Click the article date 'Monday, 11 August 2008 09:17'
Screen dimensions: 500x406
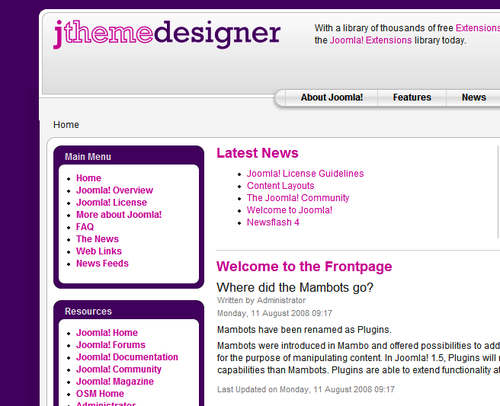click(275, 313)
